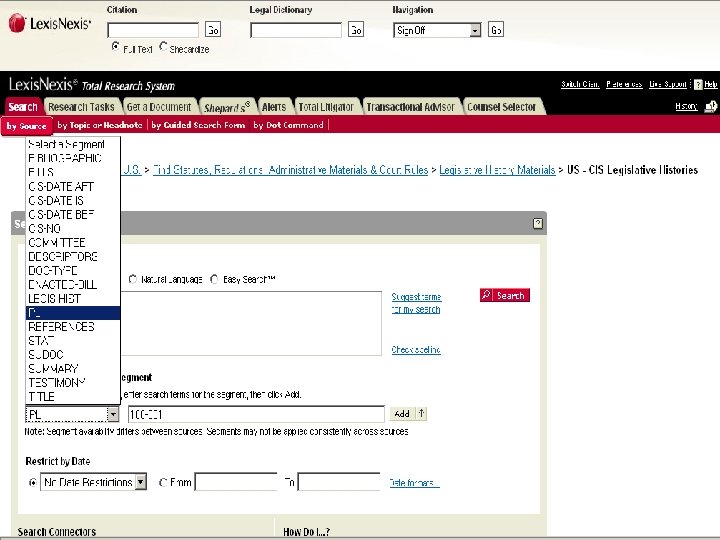720x540 pixels.
Task: Click Go next to Navigation dropdown
Action: click(496, 30)
